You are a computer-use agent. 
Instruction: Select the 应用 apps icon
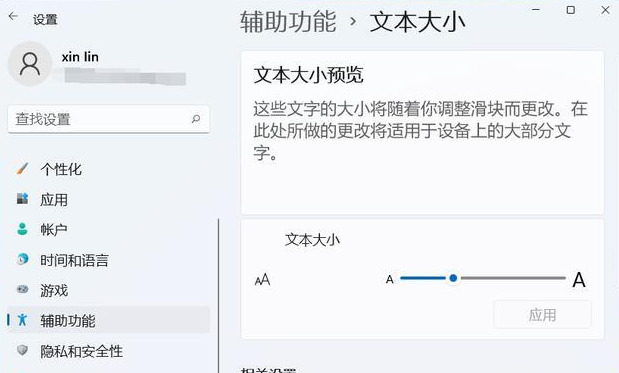pos(23,199)
